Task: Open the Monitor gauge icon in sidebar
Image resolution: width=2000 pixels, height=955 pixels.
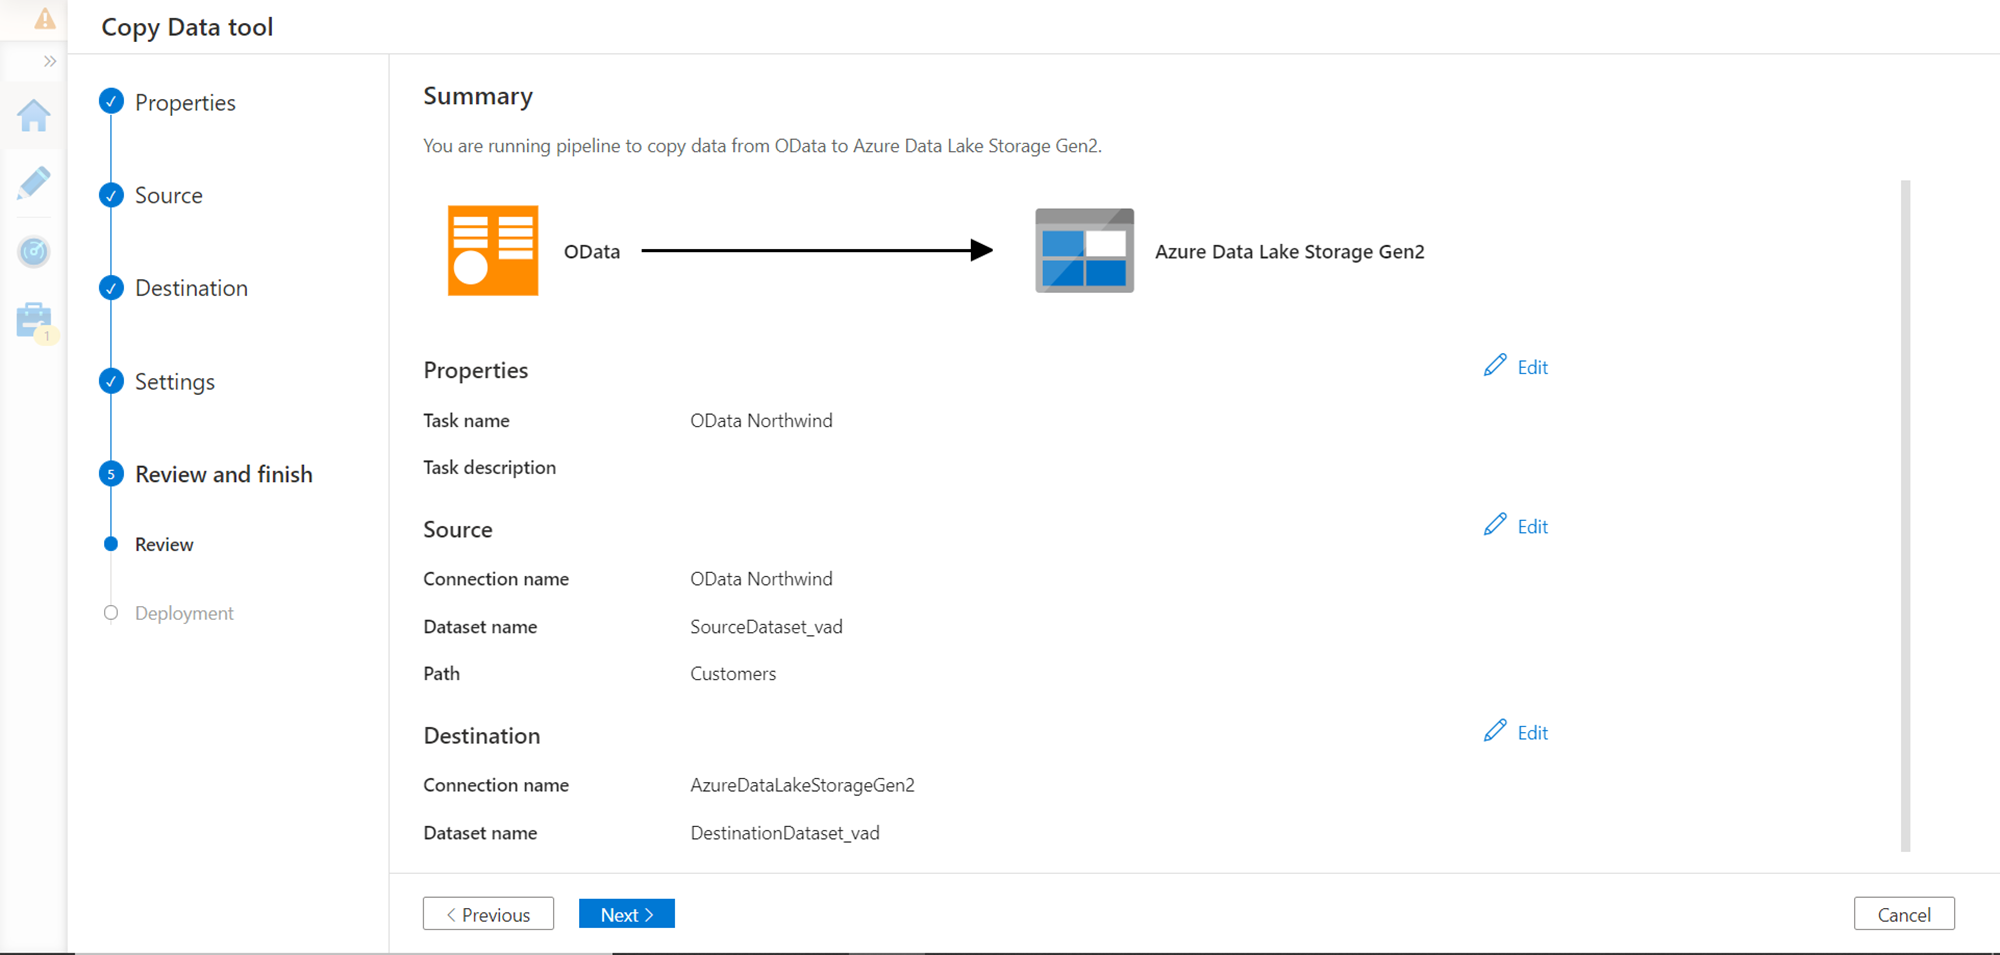Action: click(34, 251)
